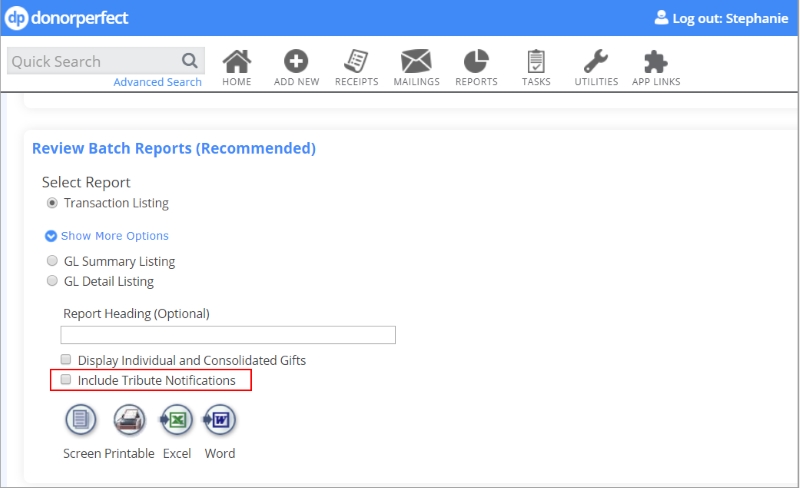
Task: Select GL Detail Listing radio button
Action: tap(52, 281)
